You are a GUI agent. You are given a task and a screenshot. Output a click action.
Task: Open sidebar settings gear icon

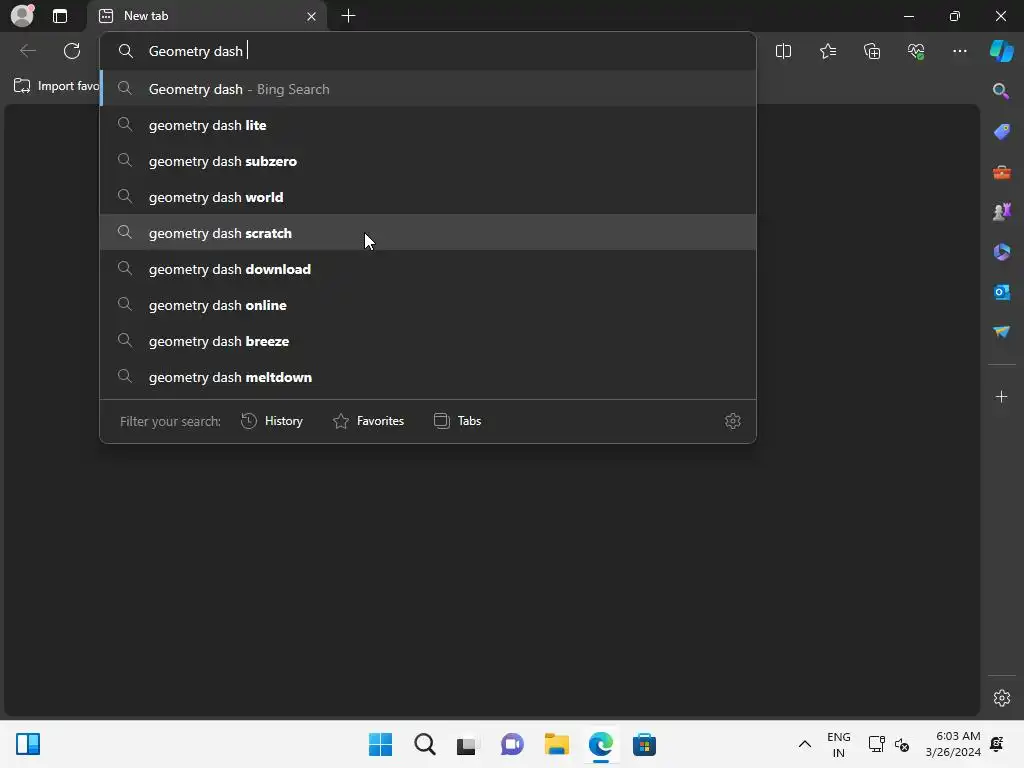(1002, 697)
